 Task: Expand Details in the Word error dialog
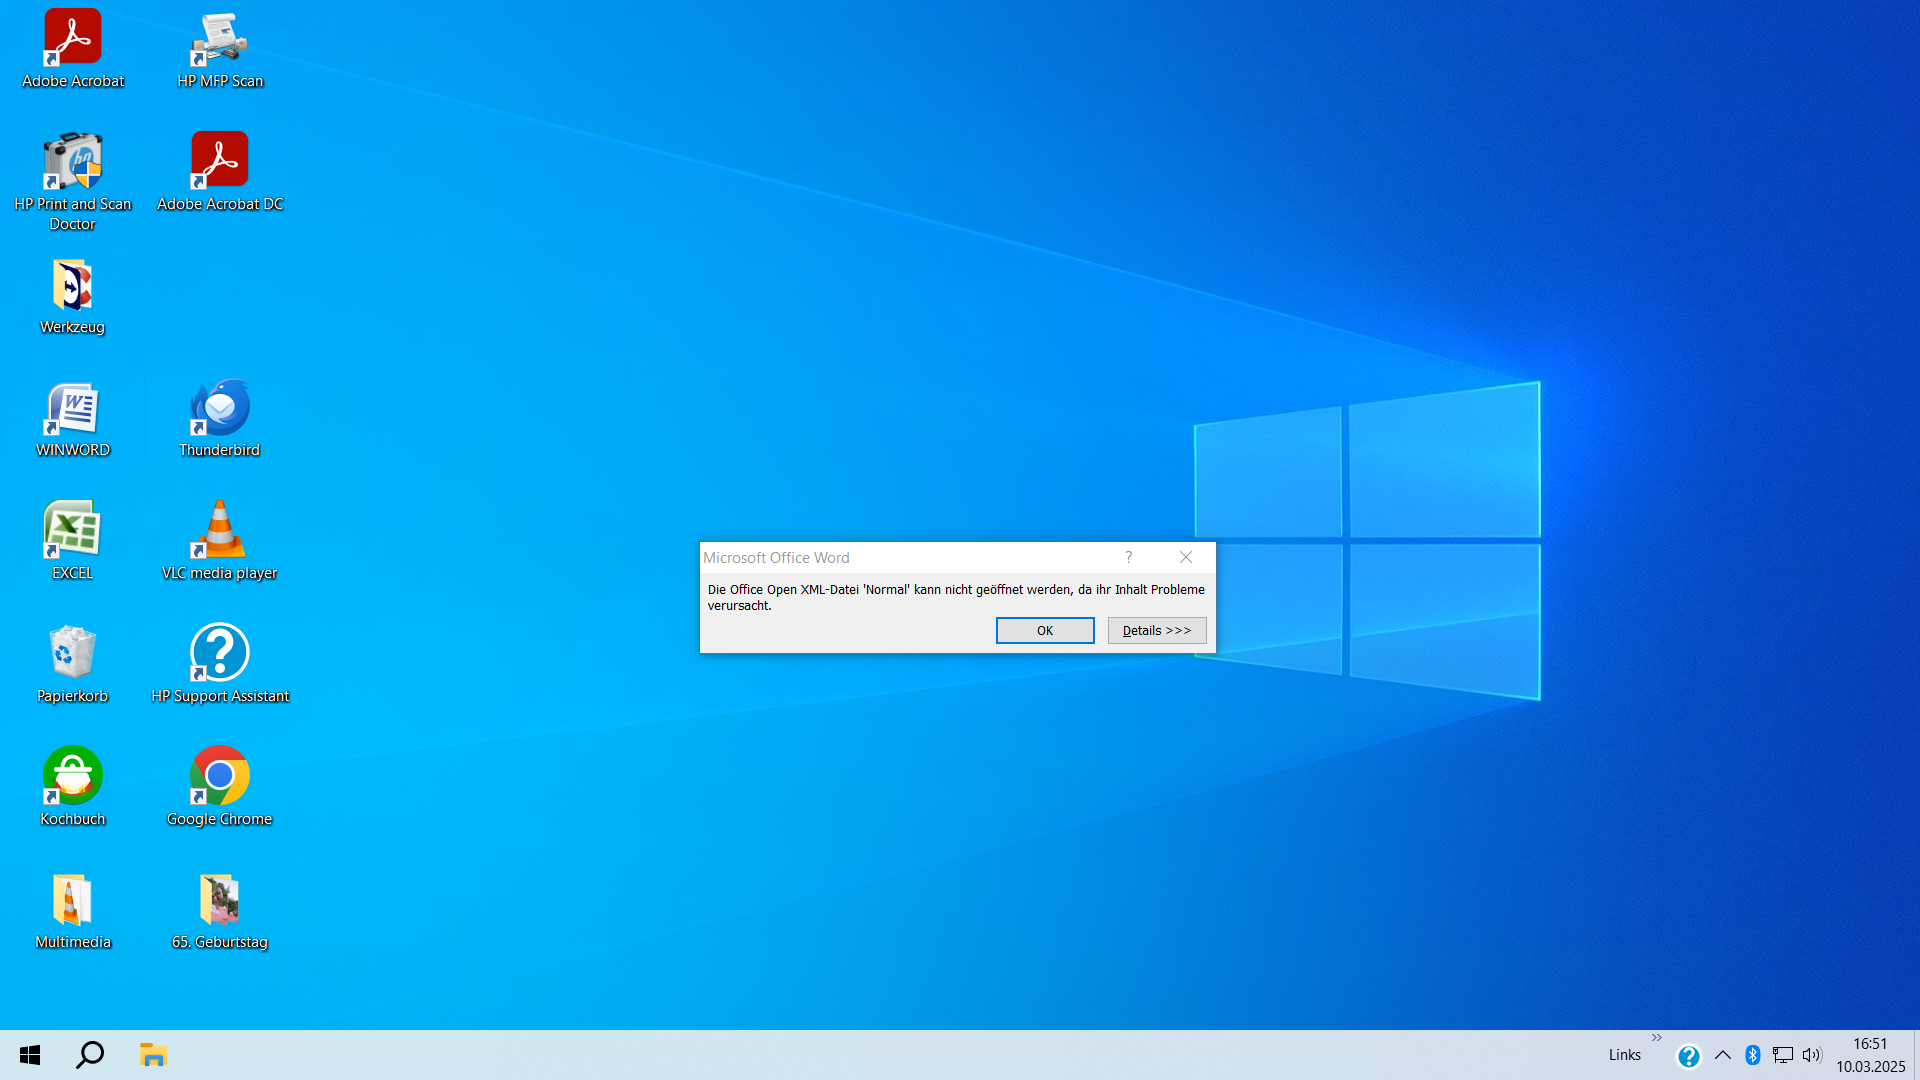1156,630
